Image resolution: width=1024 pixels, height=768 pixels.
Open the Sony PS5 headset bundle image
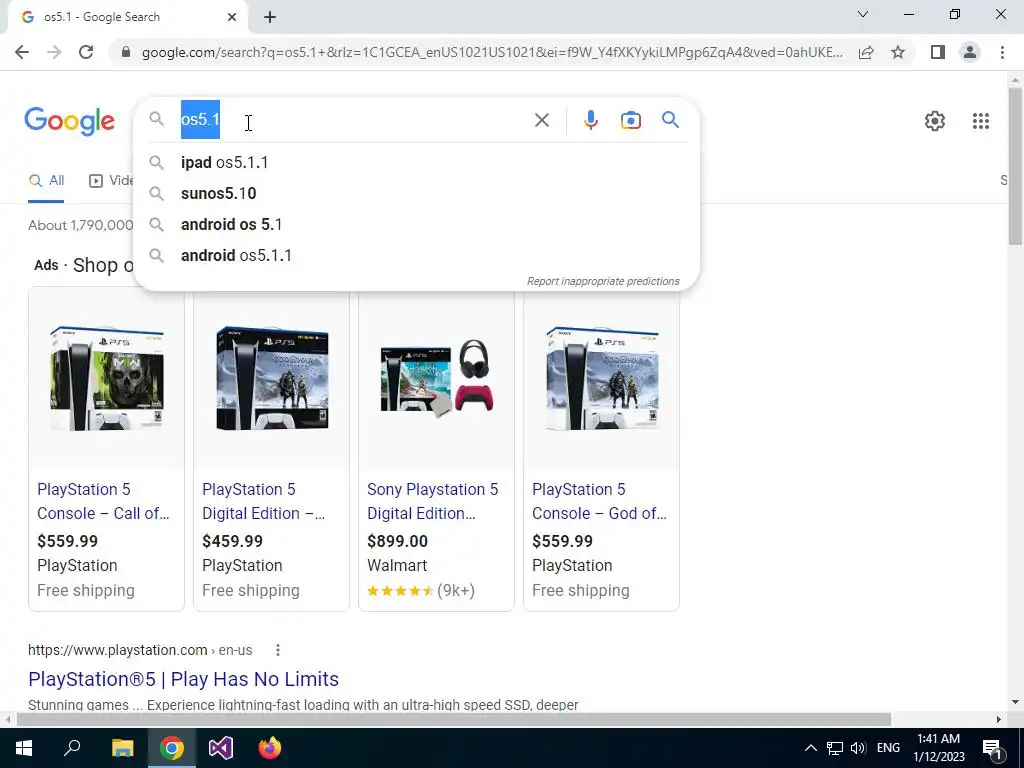[436, 379]
